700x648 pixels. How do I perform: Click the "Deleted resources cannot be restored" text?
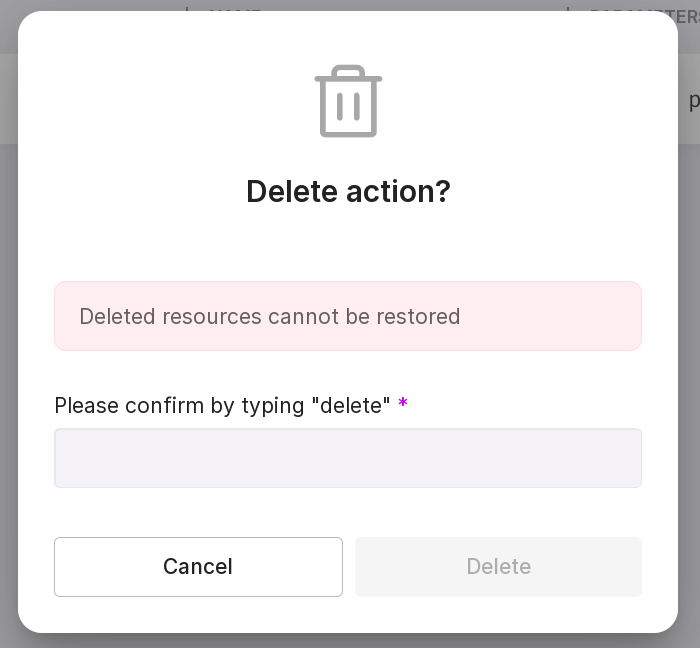(270, 317)
